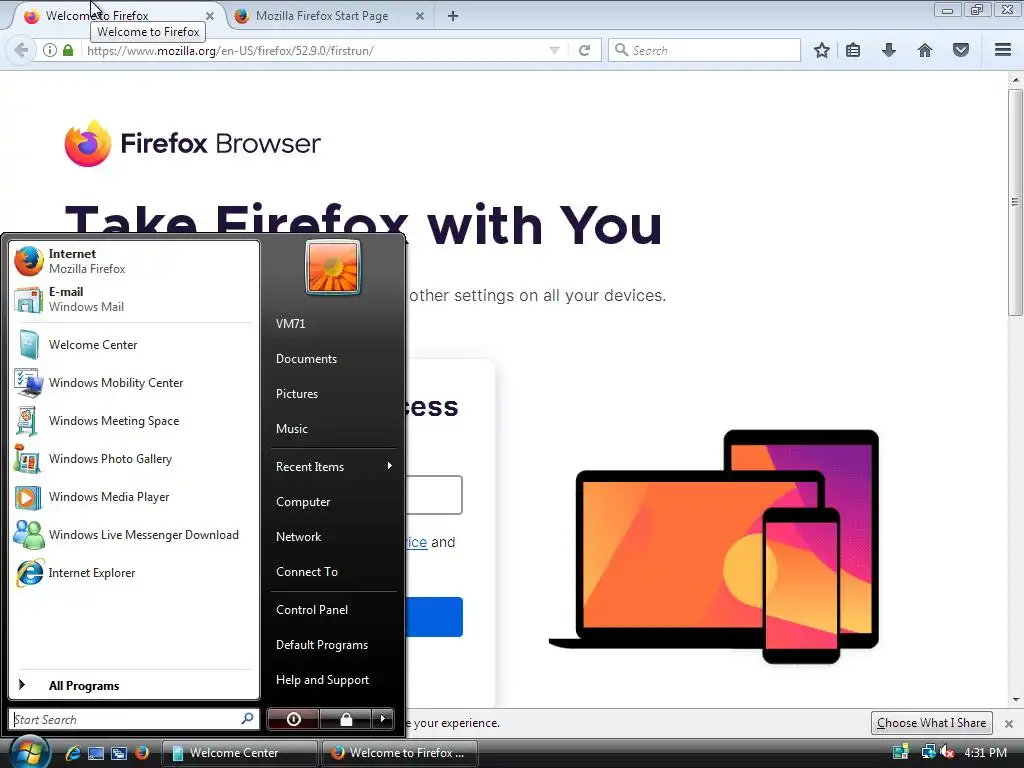The width and height of the screenshot is (1024, 768).
Task: Open Pictures folder link
Action: [x=296, y=394]
